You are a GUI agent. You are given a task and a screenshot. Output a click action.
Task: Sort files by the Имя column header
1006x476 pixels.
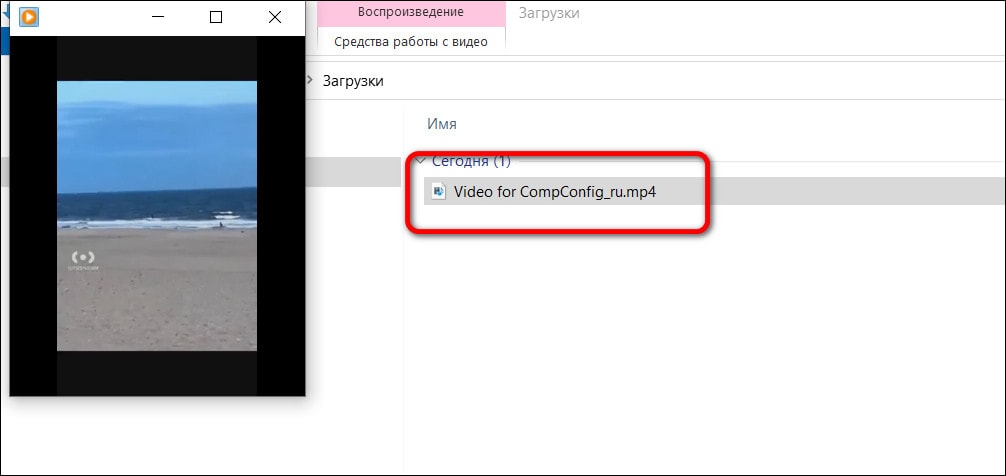441,124
